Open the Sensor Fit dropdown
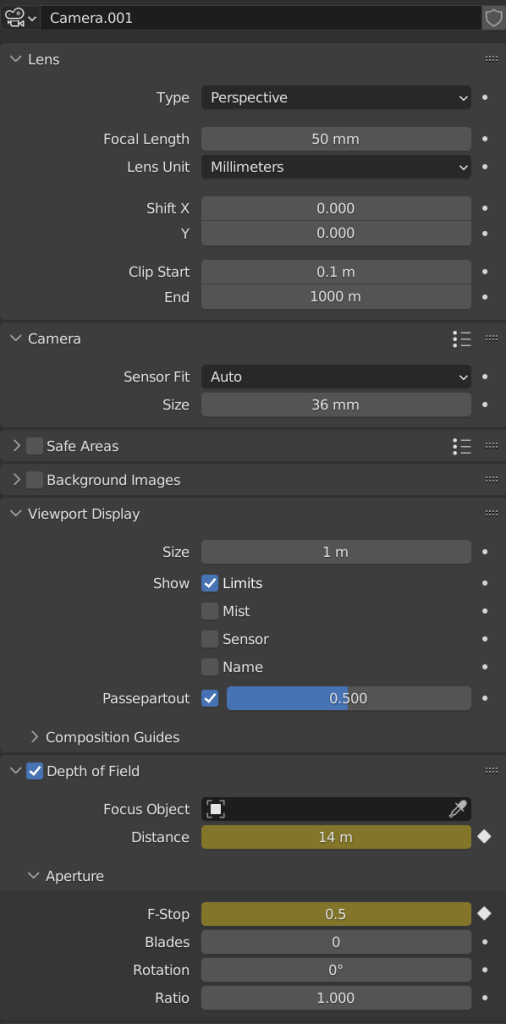Screen dimensions: 506x1024 336,377
